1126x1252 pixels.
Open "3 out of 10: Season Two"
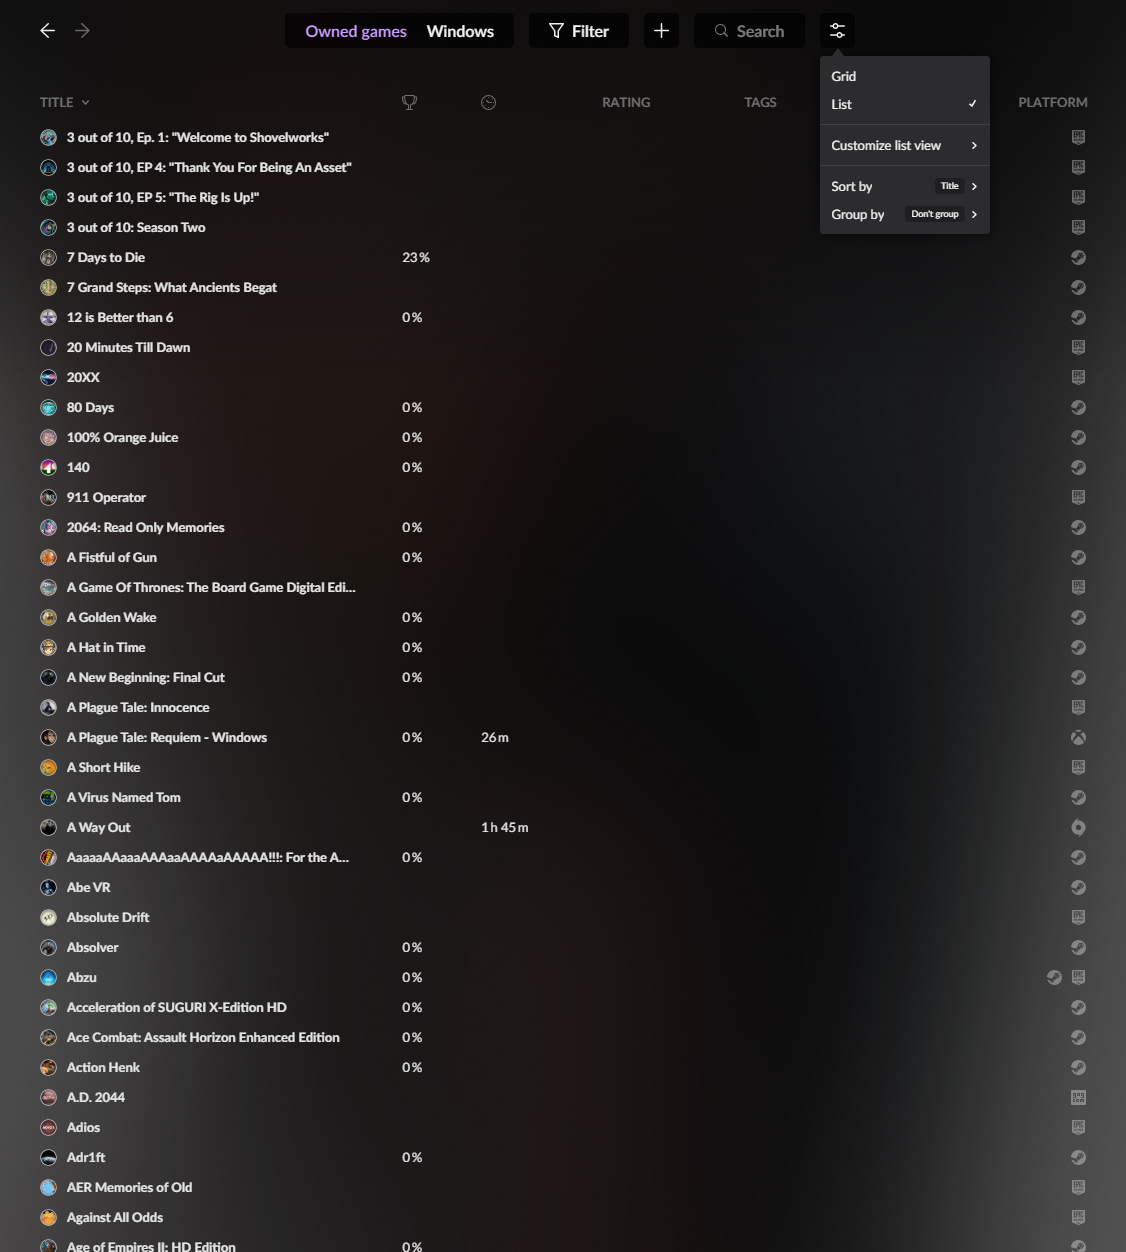[x=136, y=227]
